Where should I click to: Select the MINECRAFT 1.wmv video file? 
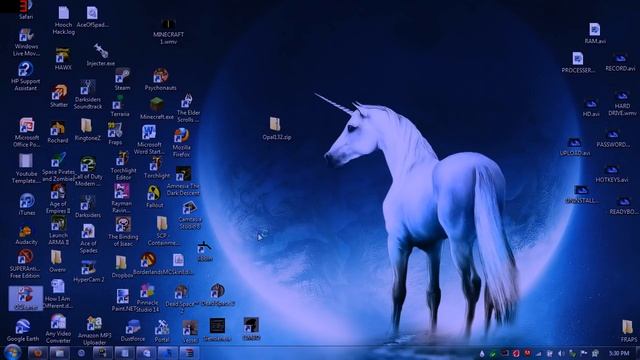point(168,31)
